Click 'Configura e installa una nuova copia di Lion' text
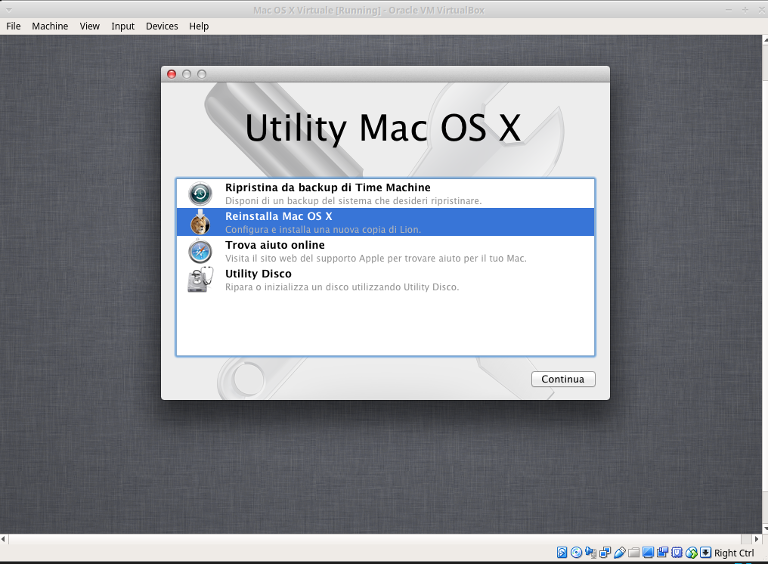The width and height of the screenshot is (768, 564). click(323, 230)
